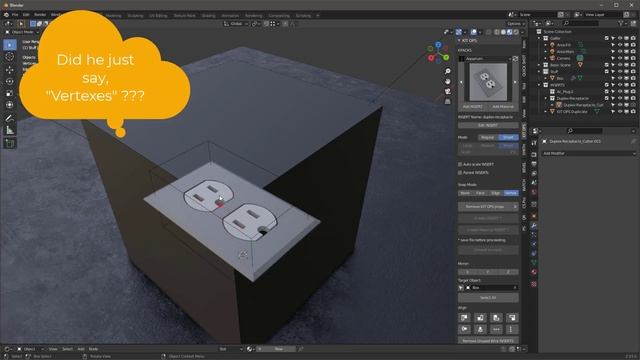Select the Measure ruler tool

10,130
